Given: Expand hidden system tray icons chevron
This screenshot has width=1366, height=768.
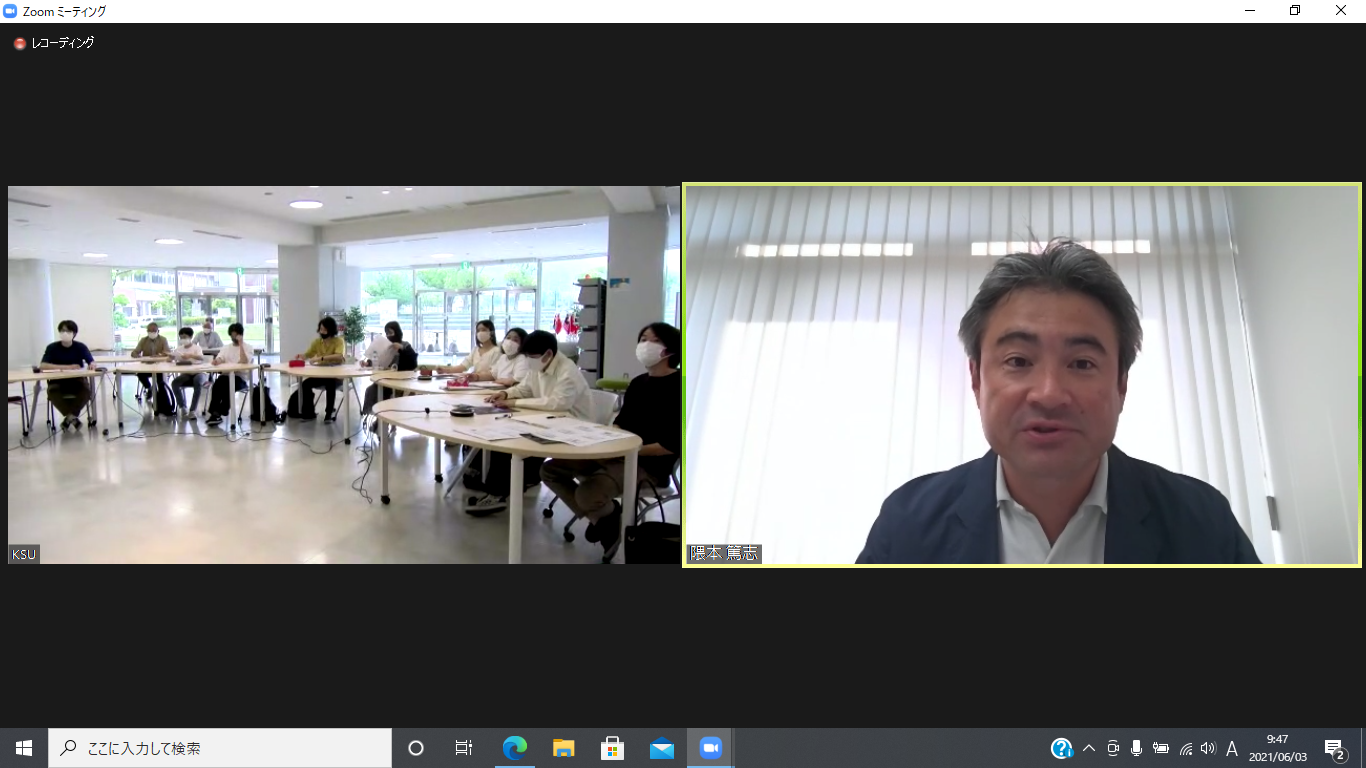Looking at the screenshot, I should pos(1089,748).
